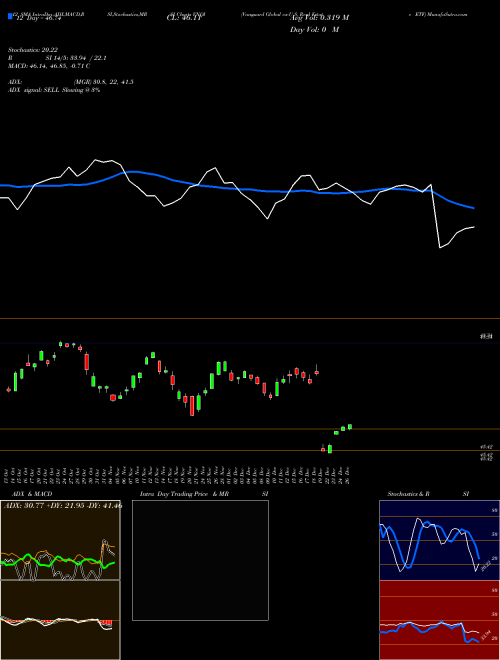Screen dimensions: 500x660
Task: Click the 'ADX & MACD' panel title
Action: point(32,494)
